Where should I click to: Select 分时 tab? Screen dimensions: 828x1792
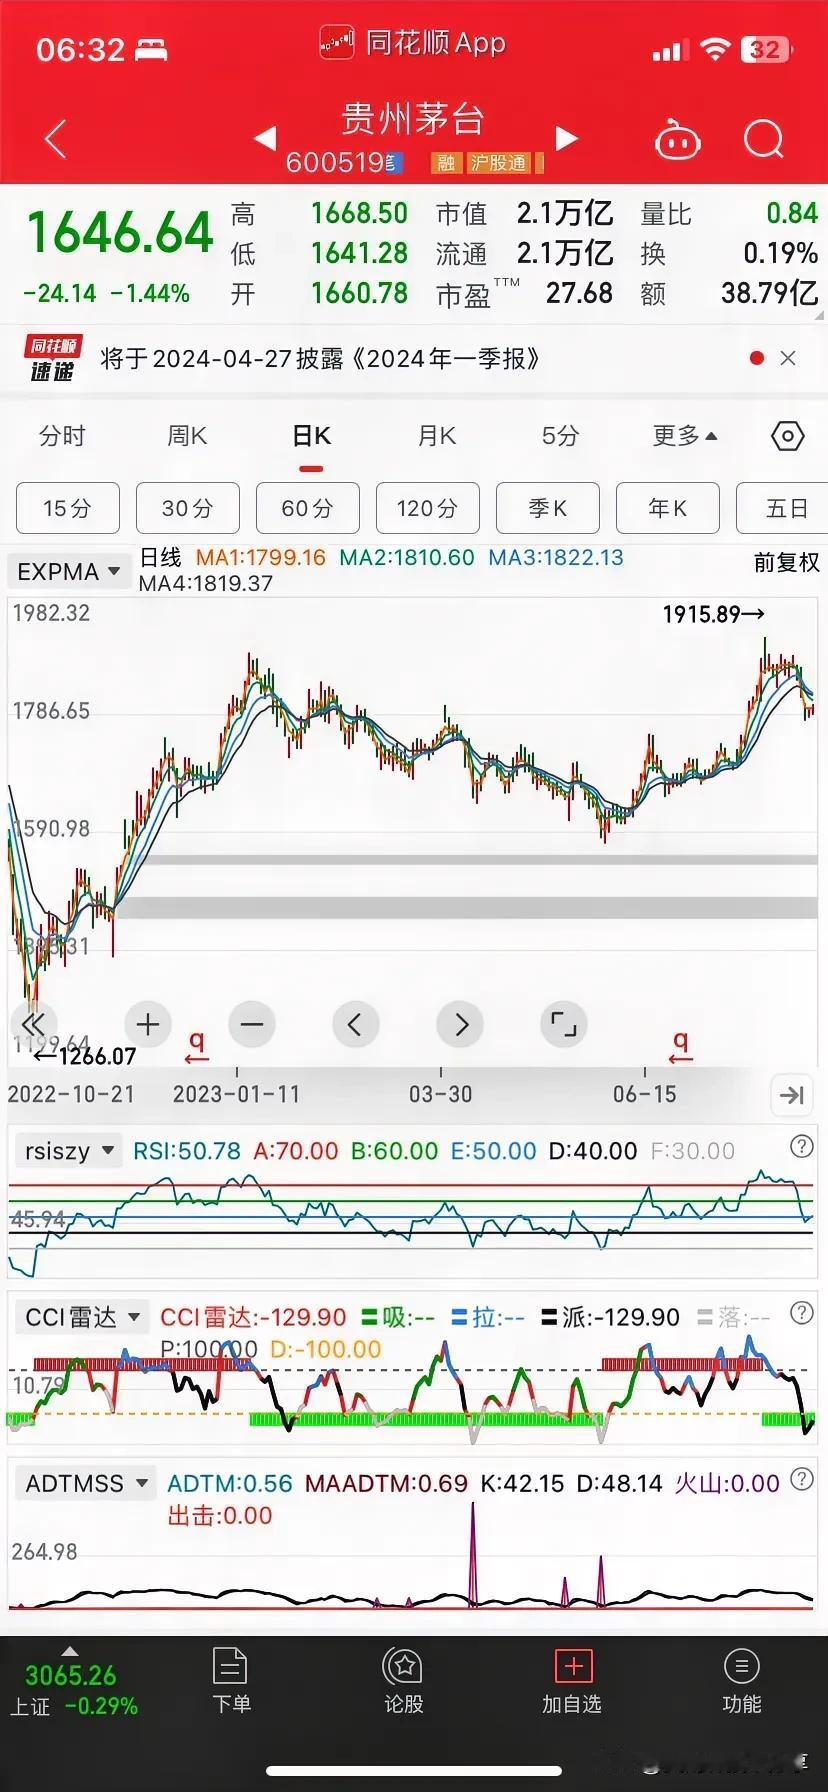(62, 436)
